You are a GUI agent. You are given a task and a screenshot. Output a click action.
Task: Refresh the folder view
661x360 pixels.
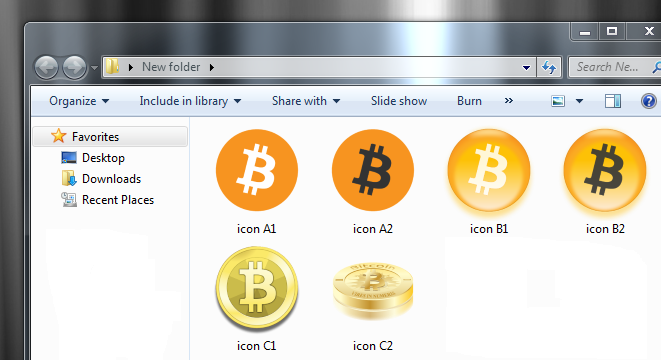(549, 67)
